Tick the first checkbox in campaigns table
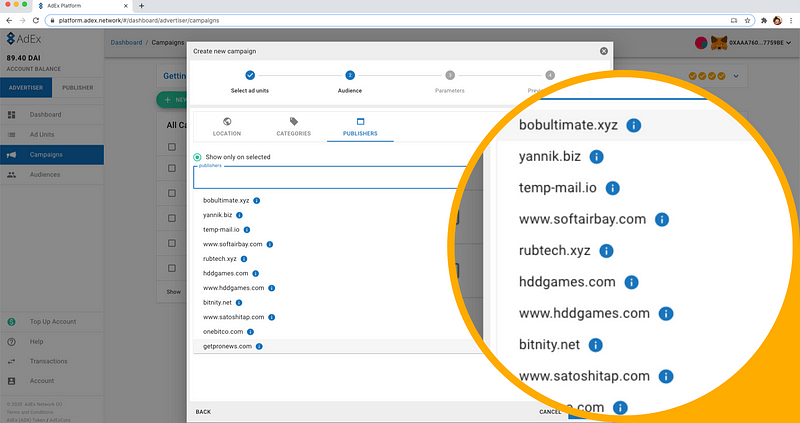This screenshot has height=423, width=800. 172,147
